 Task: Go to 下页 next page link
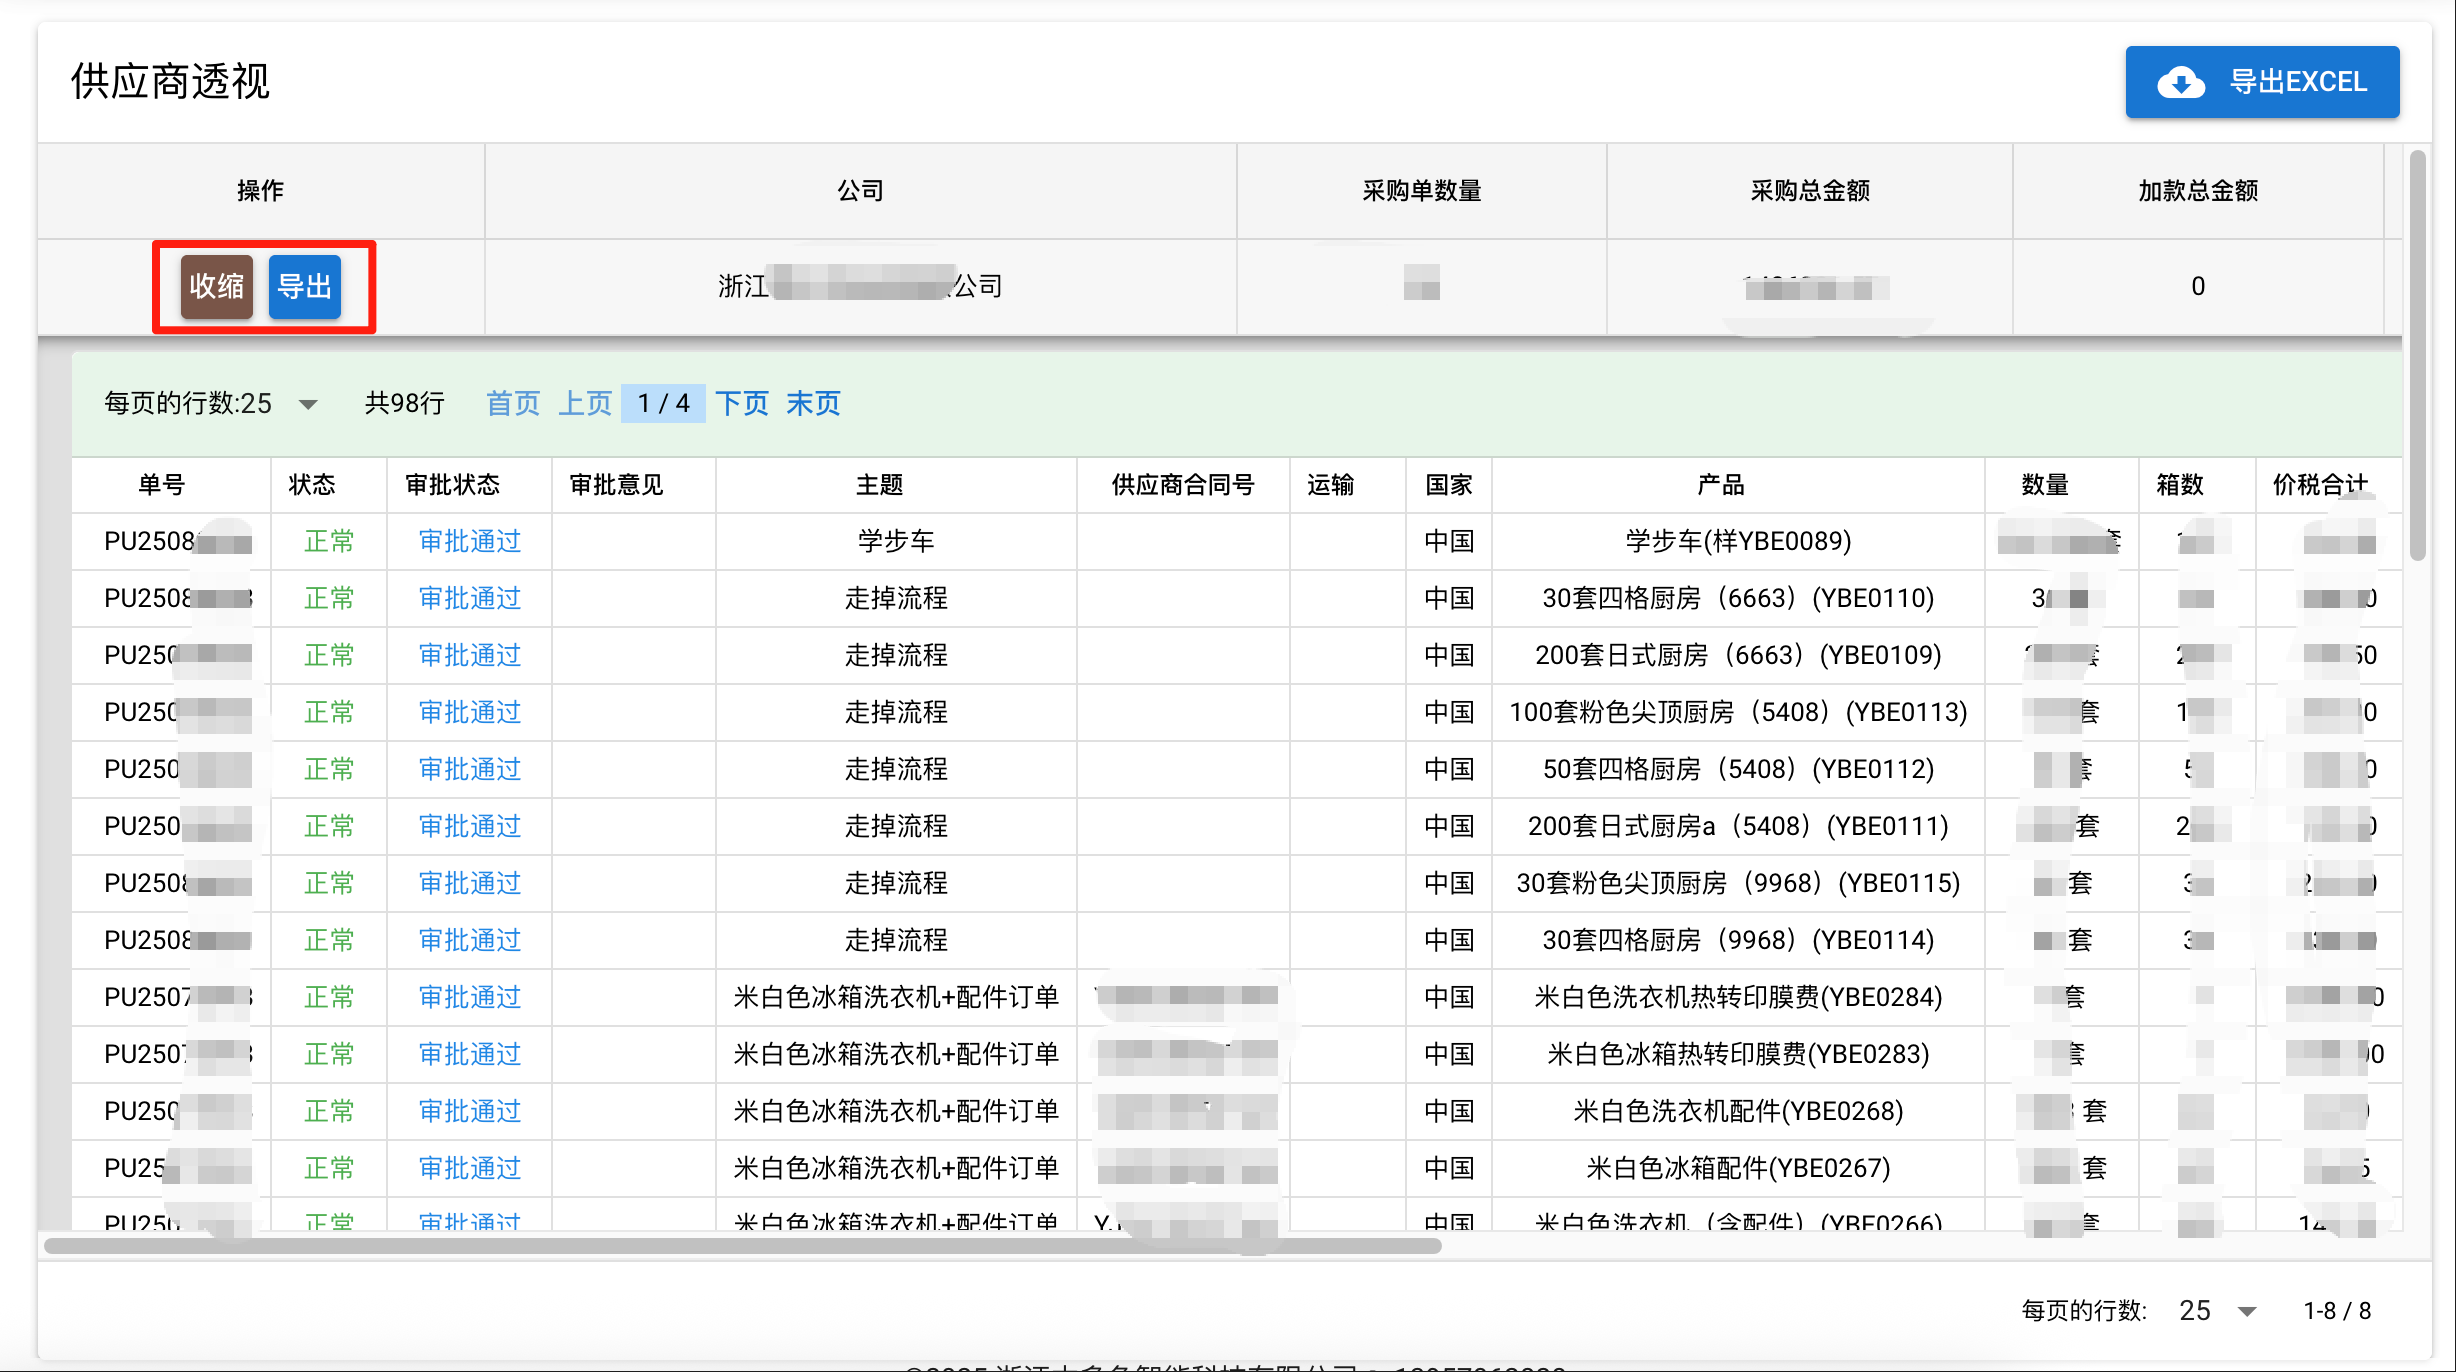742,403
